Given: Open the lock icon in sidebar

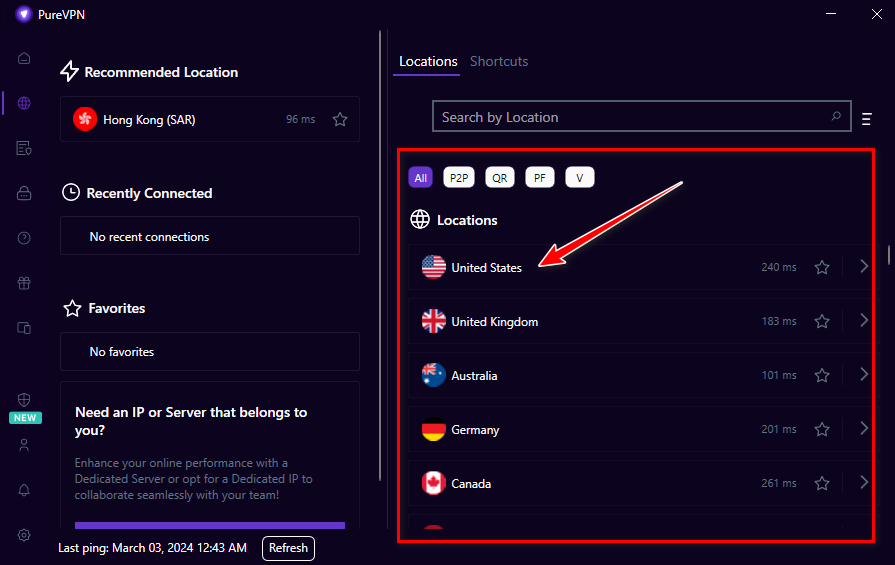Looking at the screenshot, I should coord(24,193).
